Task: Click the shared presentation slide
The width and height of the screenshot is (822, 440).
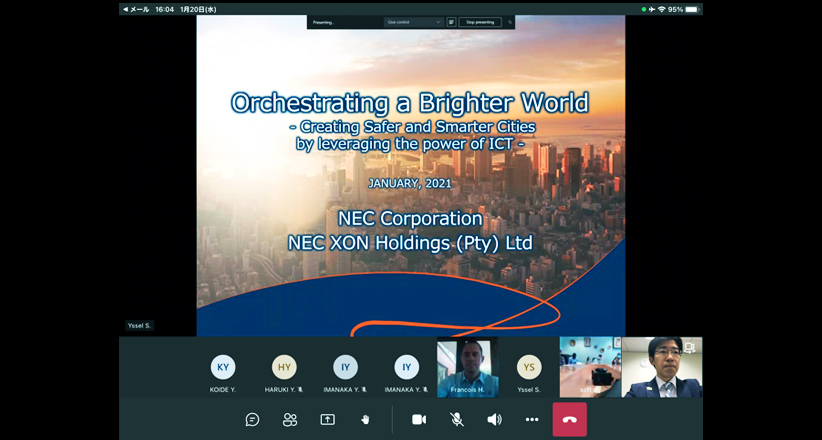Action: [x=410, y=176]
